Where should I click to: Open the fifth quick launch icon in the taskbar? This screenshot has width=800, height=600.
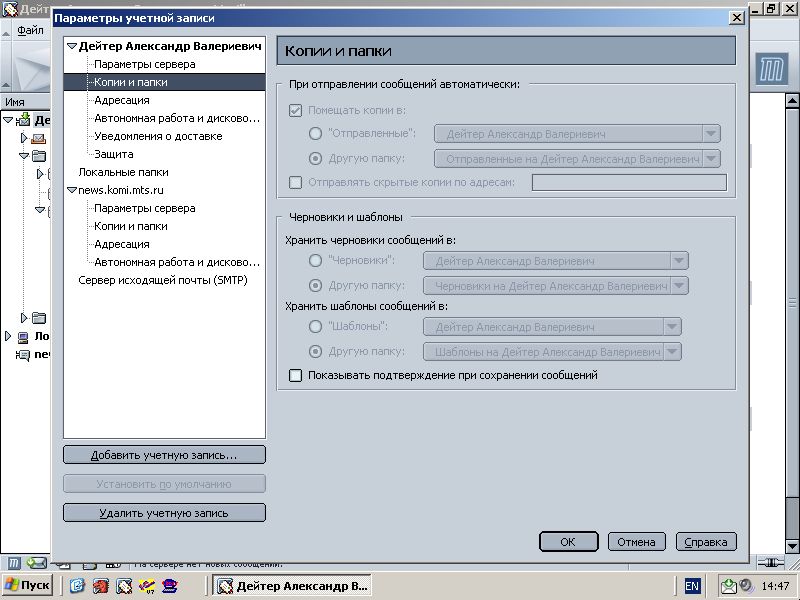170,585
